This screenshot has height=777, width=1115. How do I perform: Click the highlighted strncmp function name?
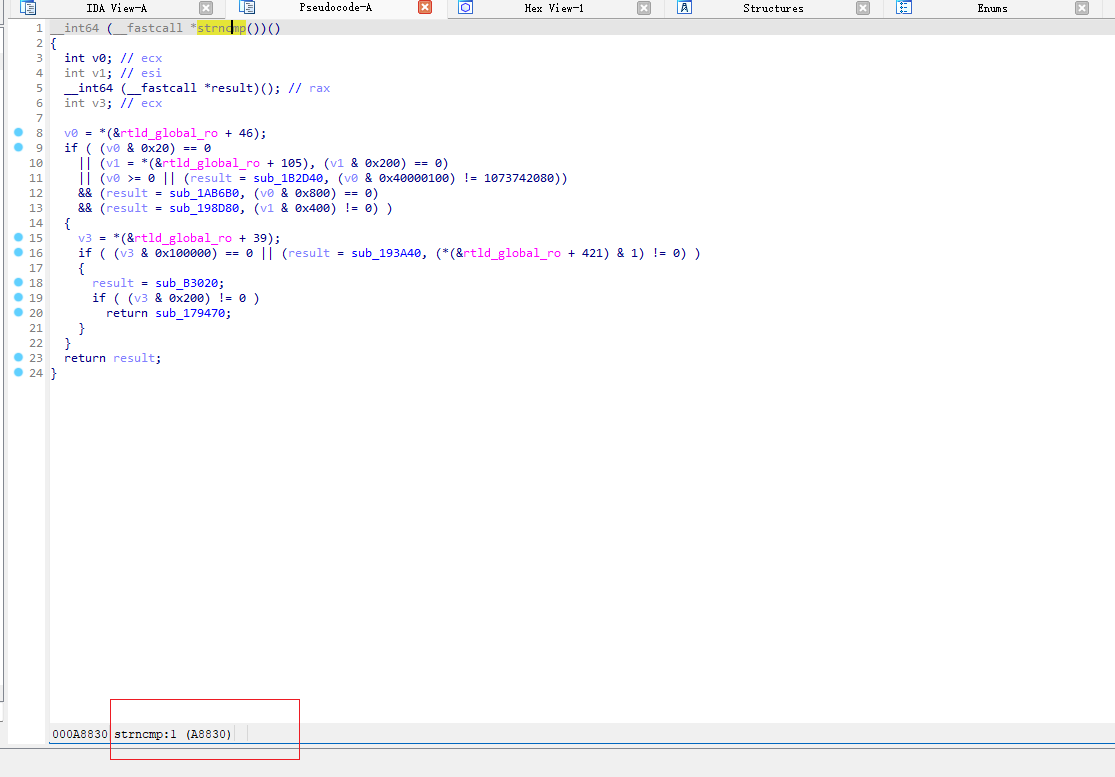tap(221, 28)
